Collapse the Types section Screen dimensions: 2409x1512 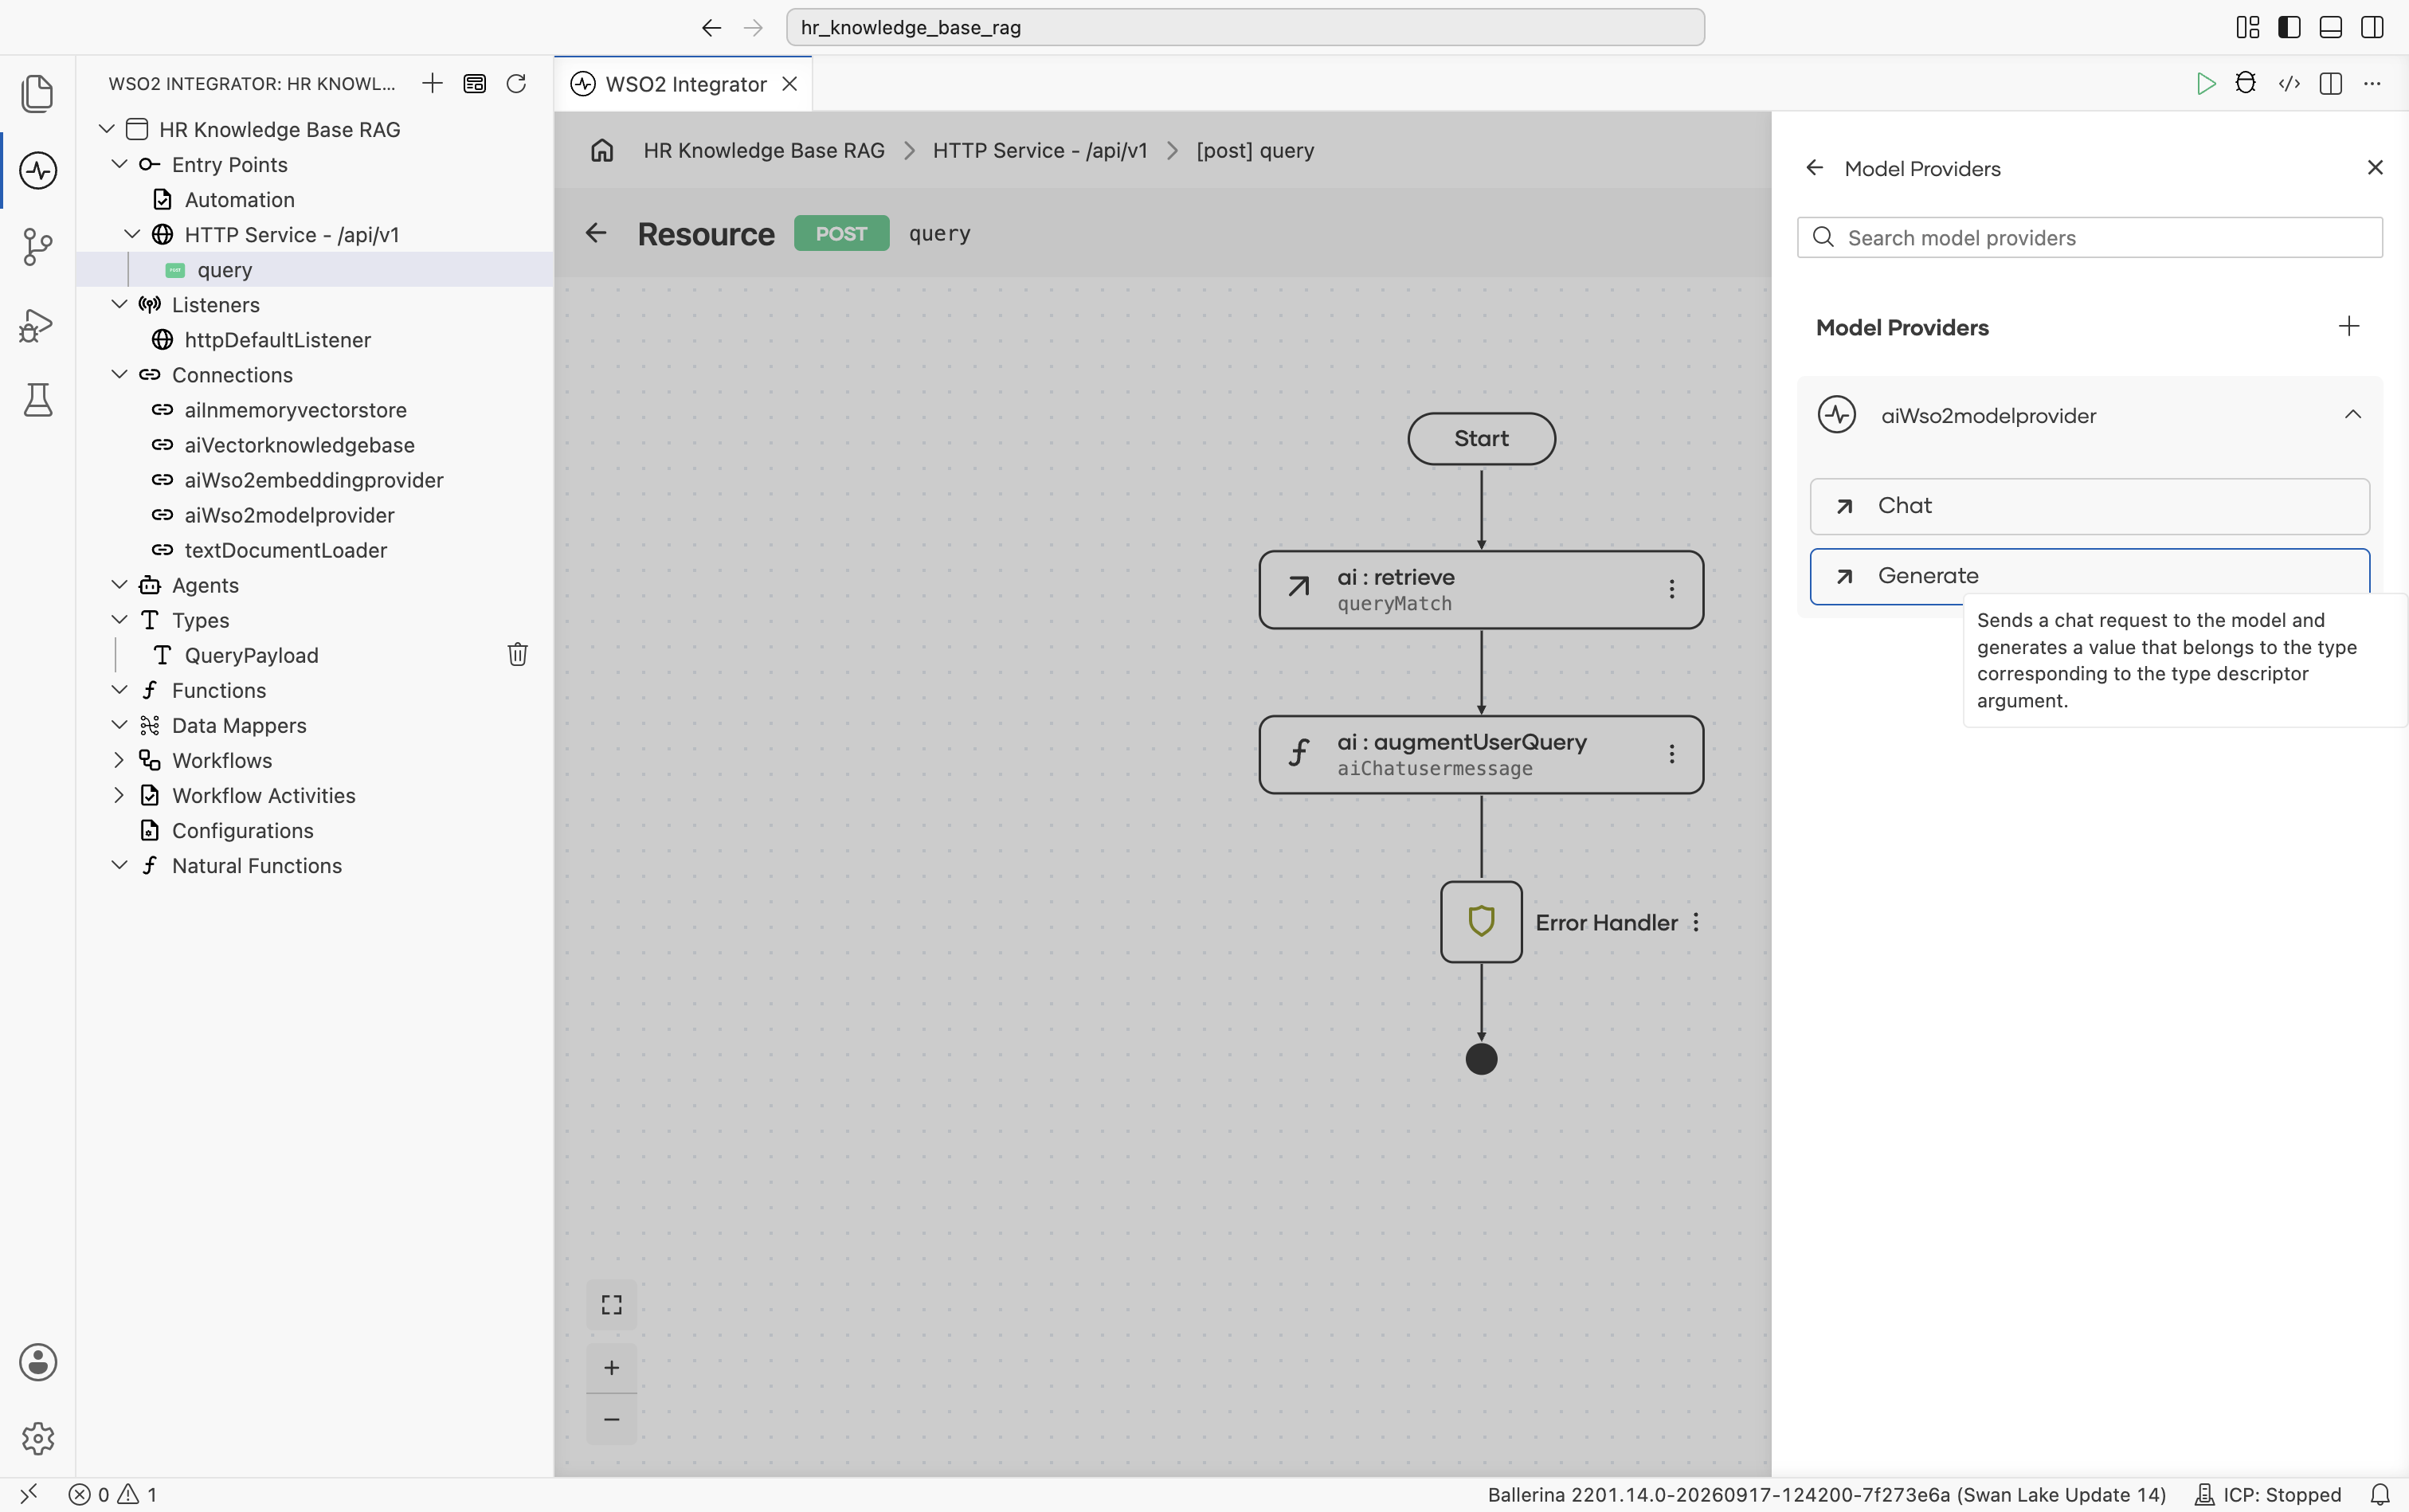point(119,620)
